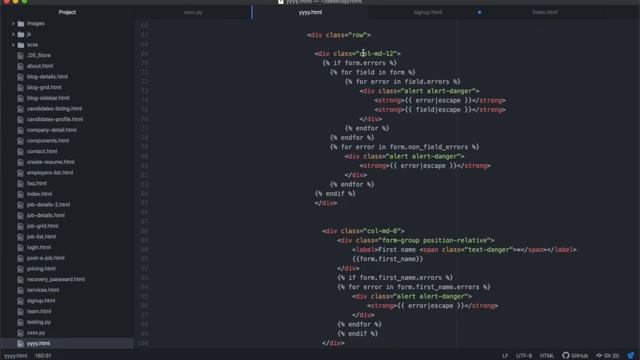
Task: Click the HTML grammar selector
Action: [x=547, y=356]
